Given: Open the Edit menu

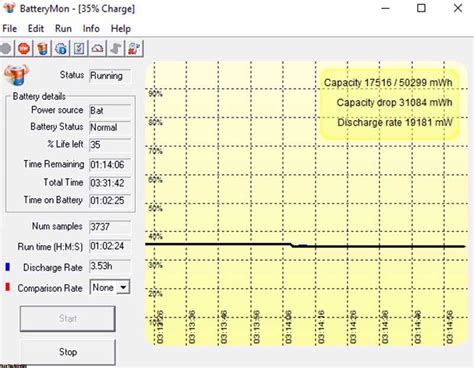Looking at the screenshot, I should 36,29.
